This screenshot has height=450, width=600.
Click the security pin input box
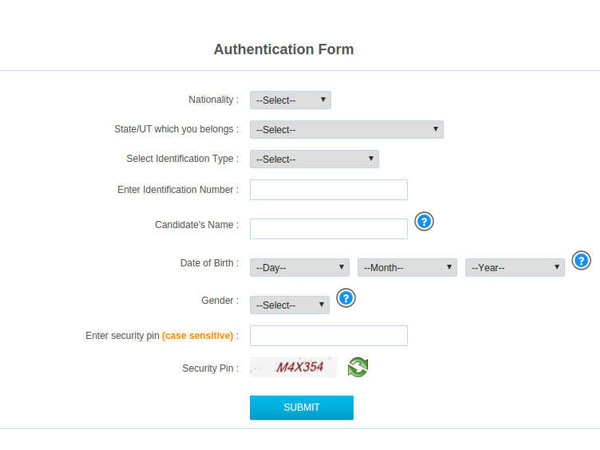click(329, 336)
